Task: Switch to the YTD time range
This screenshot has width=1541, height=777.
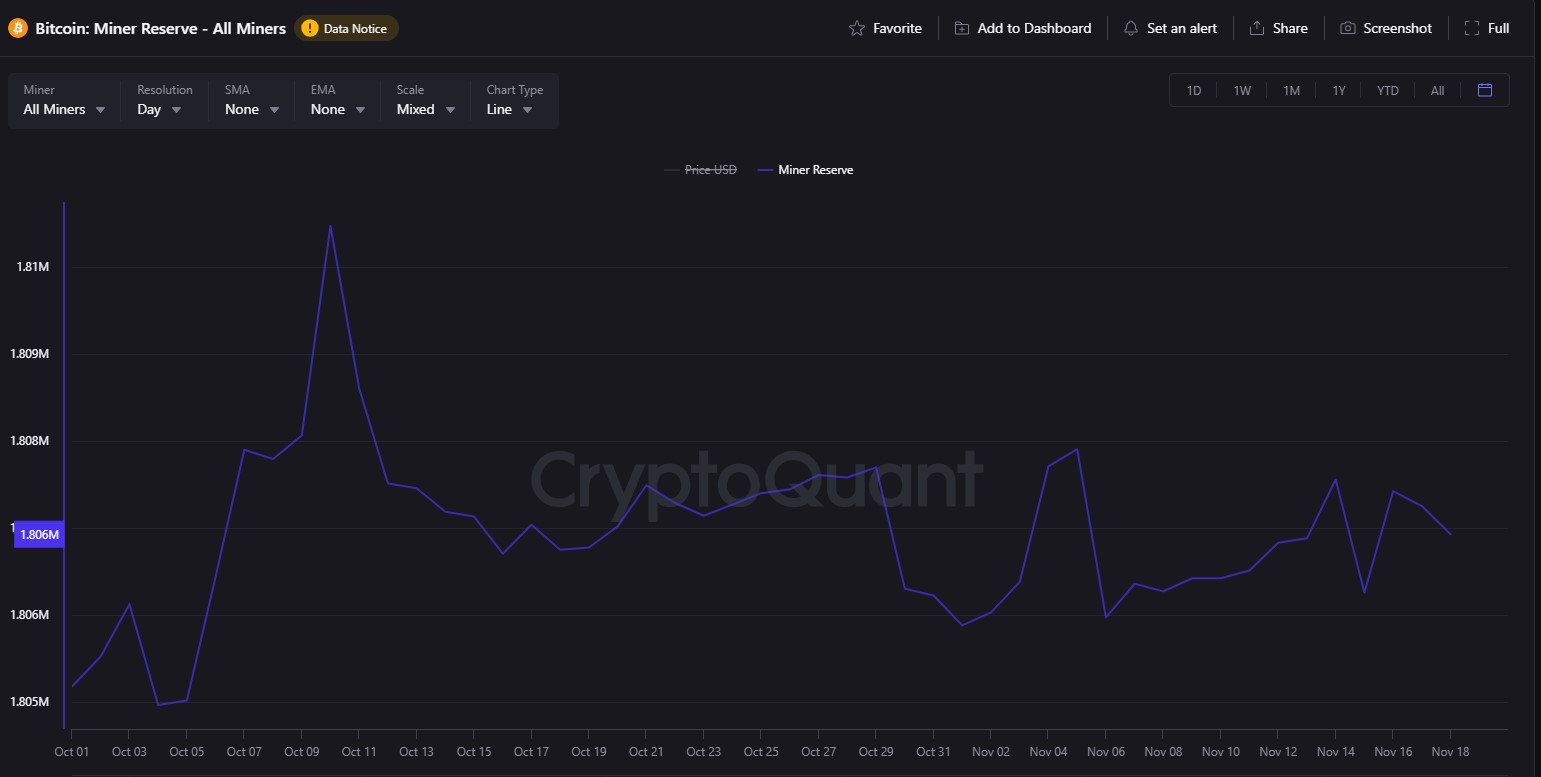Action: [x=1387, y=90]
